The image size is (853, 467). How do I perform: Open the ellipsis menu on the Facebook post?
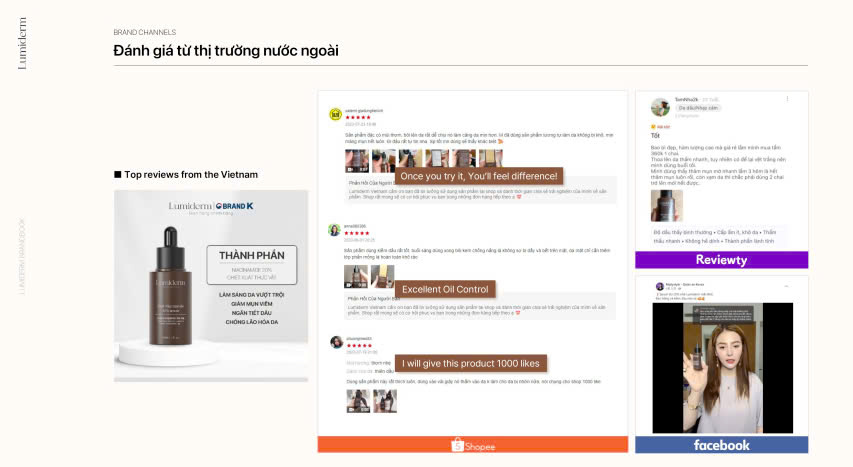point(786,286)
